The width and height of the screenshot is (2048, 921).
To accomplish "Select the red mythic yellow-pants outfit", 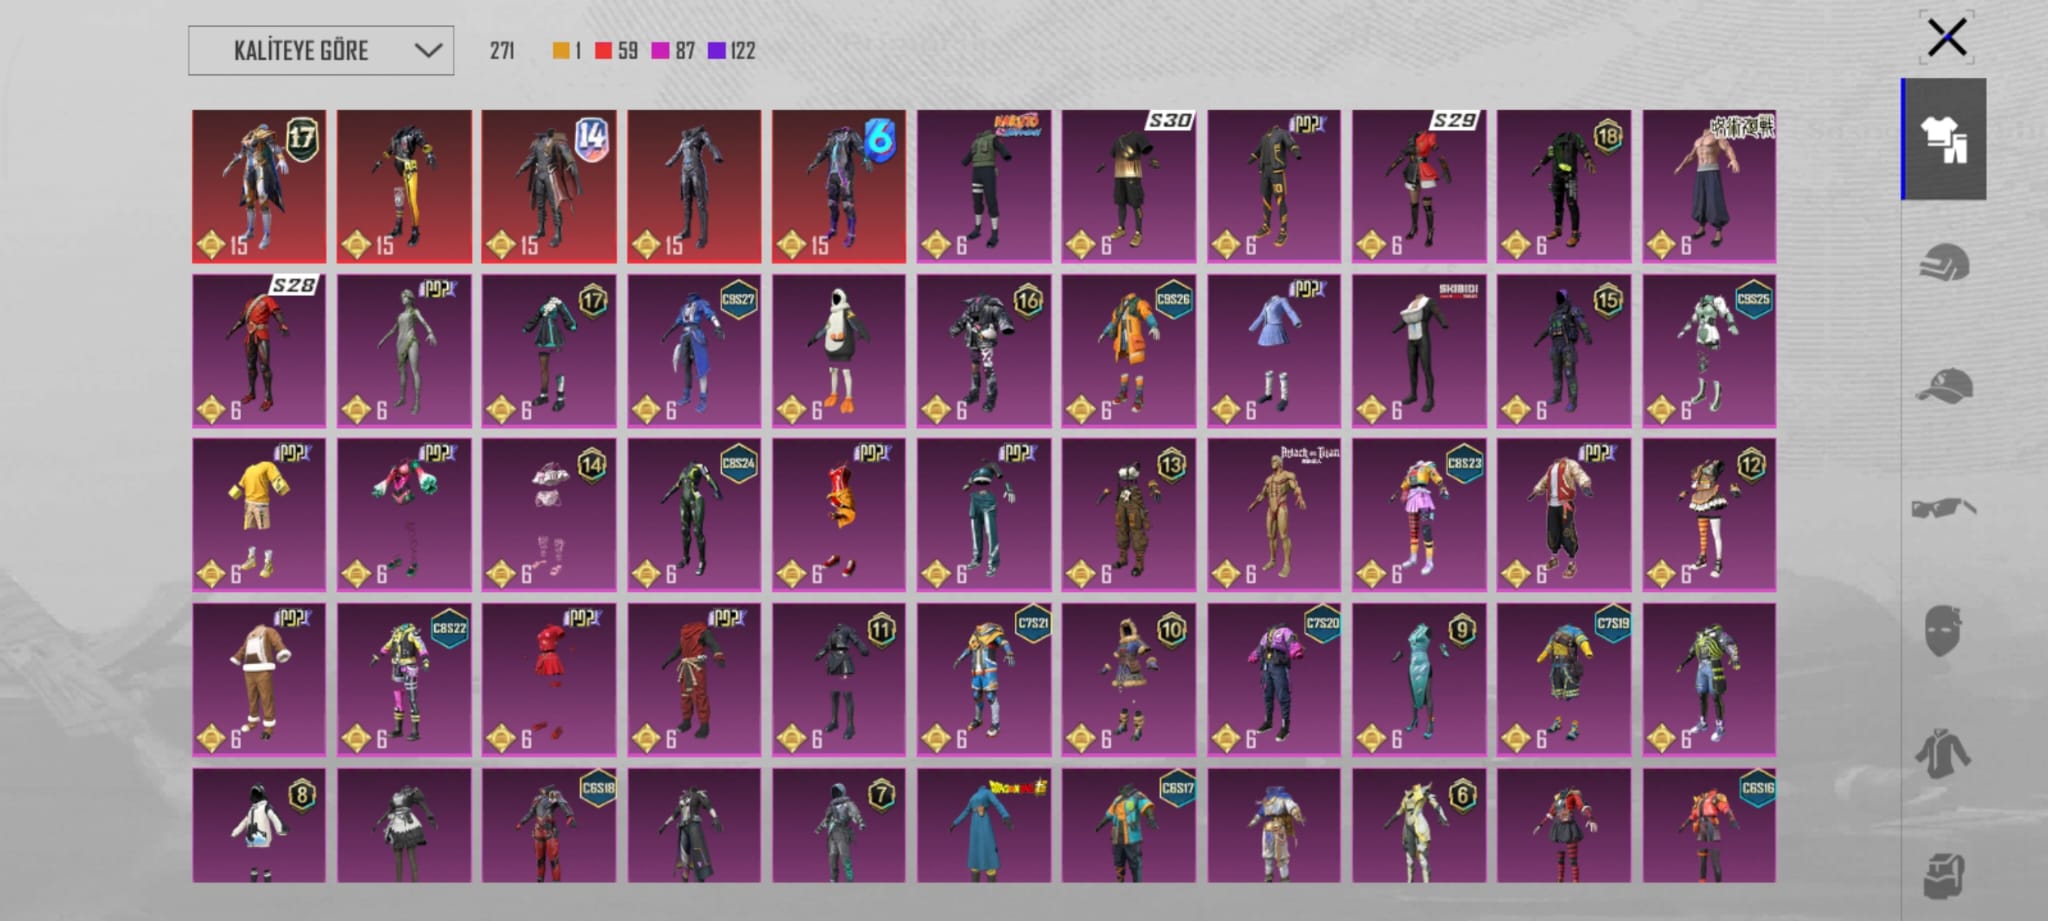I will [x=404, y=186].
